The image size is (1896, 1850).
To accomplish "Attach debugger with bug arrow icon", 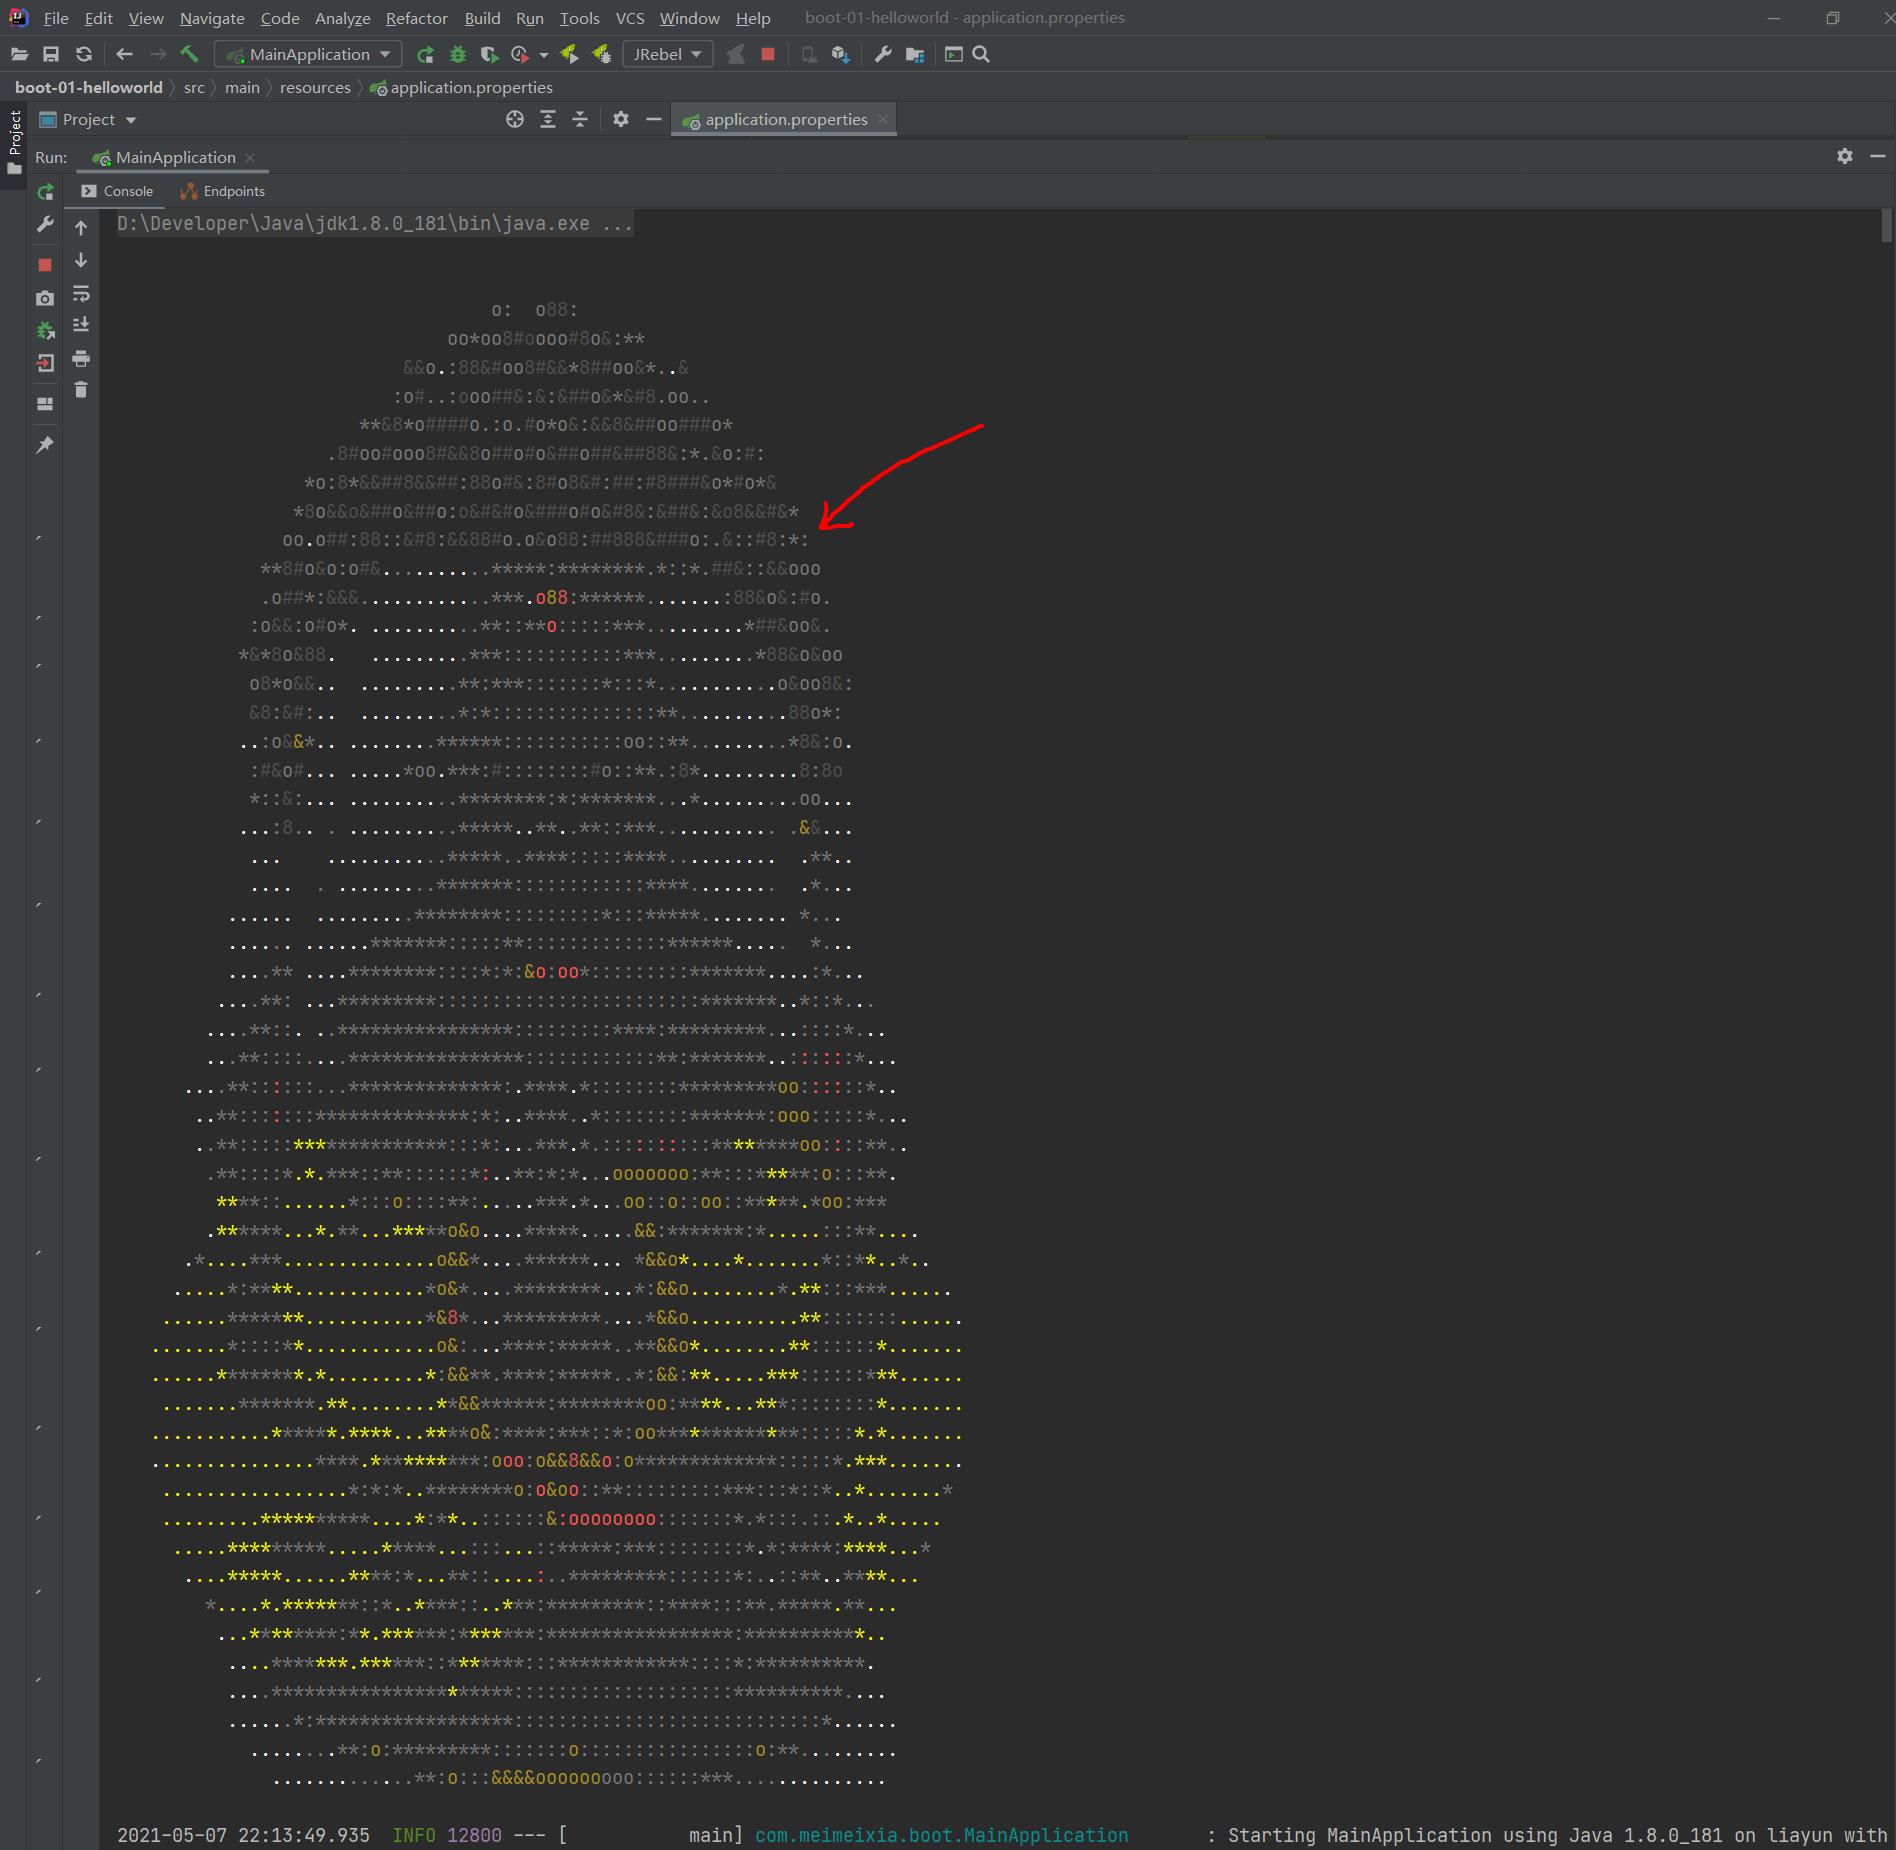I will 45,330.
